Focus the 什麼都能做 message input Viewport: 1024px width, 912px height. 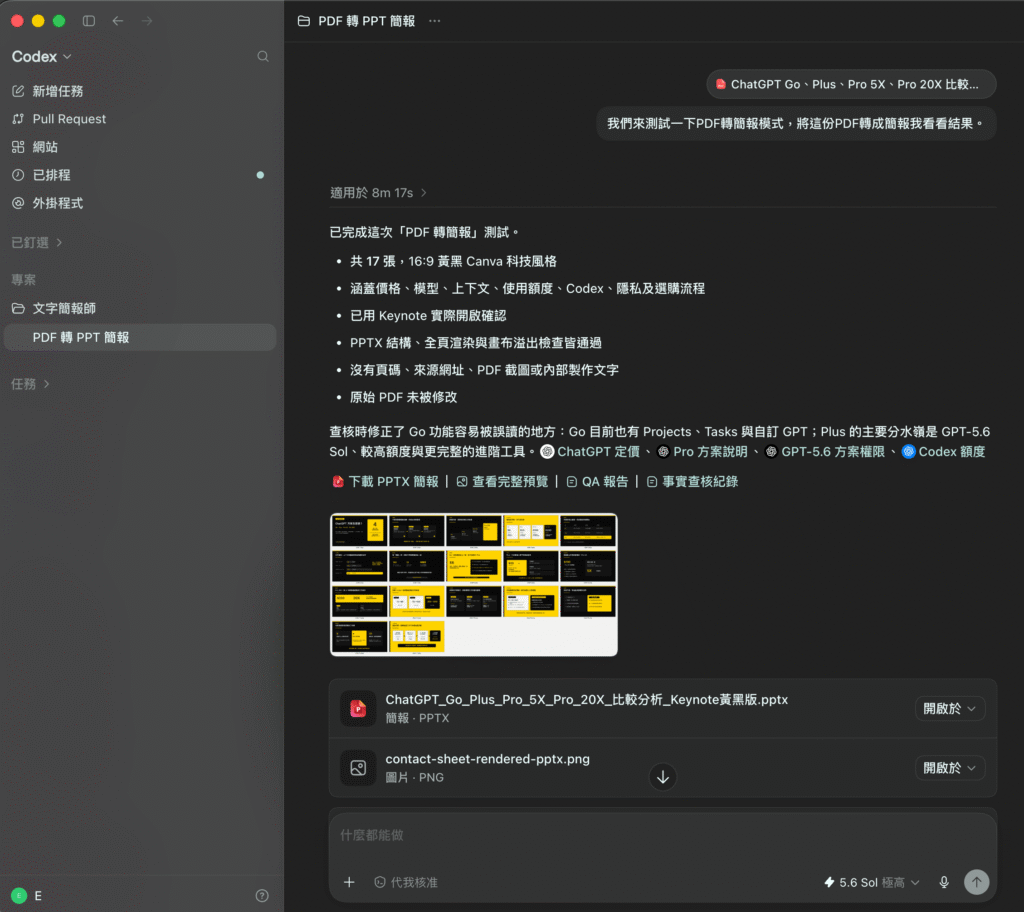tap(662, 836)
